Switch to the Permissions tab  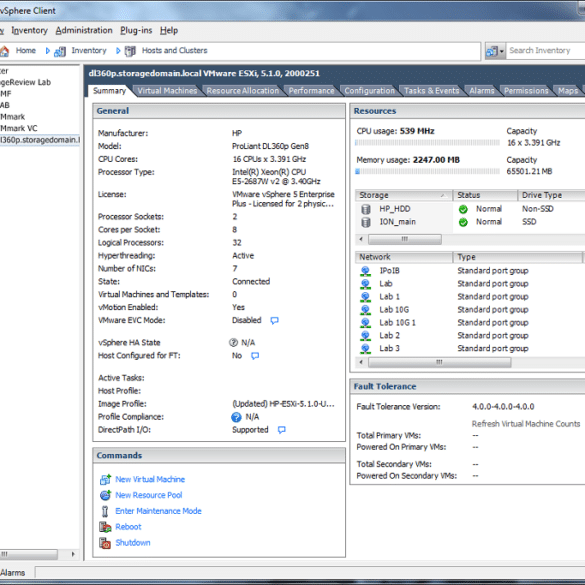click(x=526, y=91)
